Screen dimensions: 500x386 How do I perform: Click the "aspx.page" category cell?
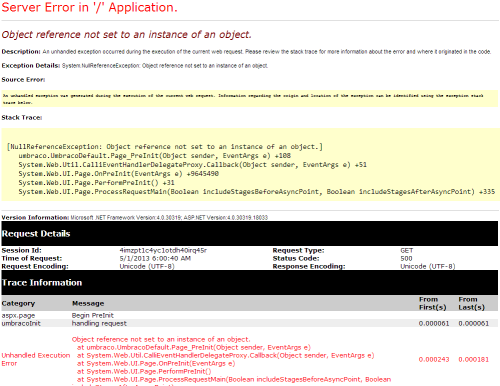[18, 315]
